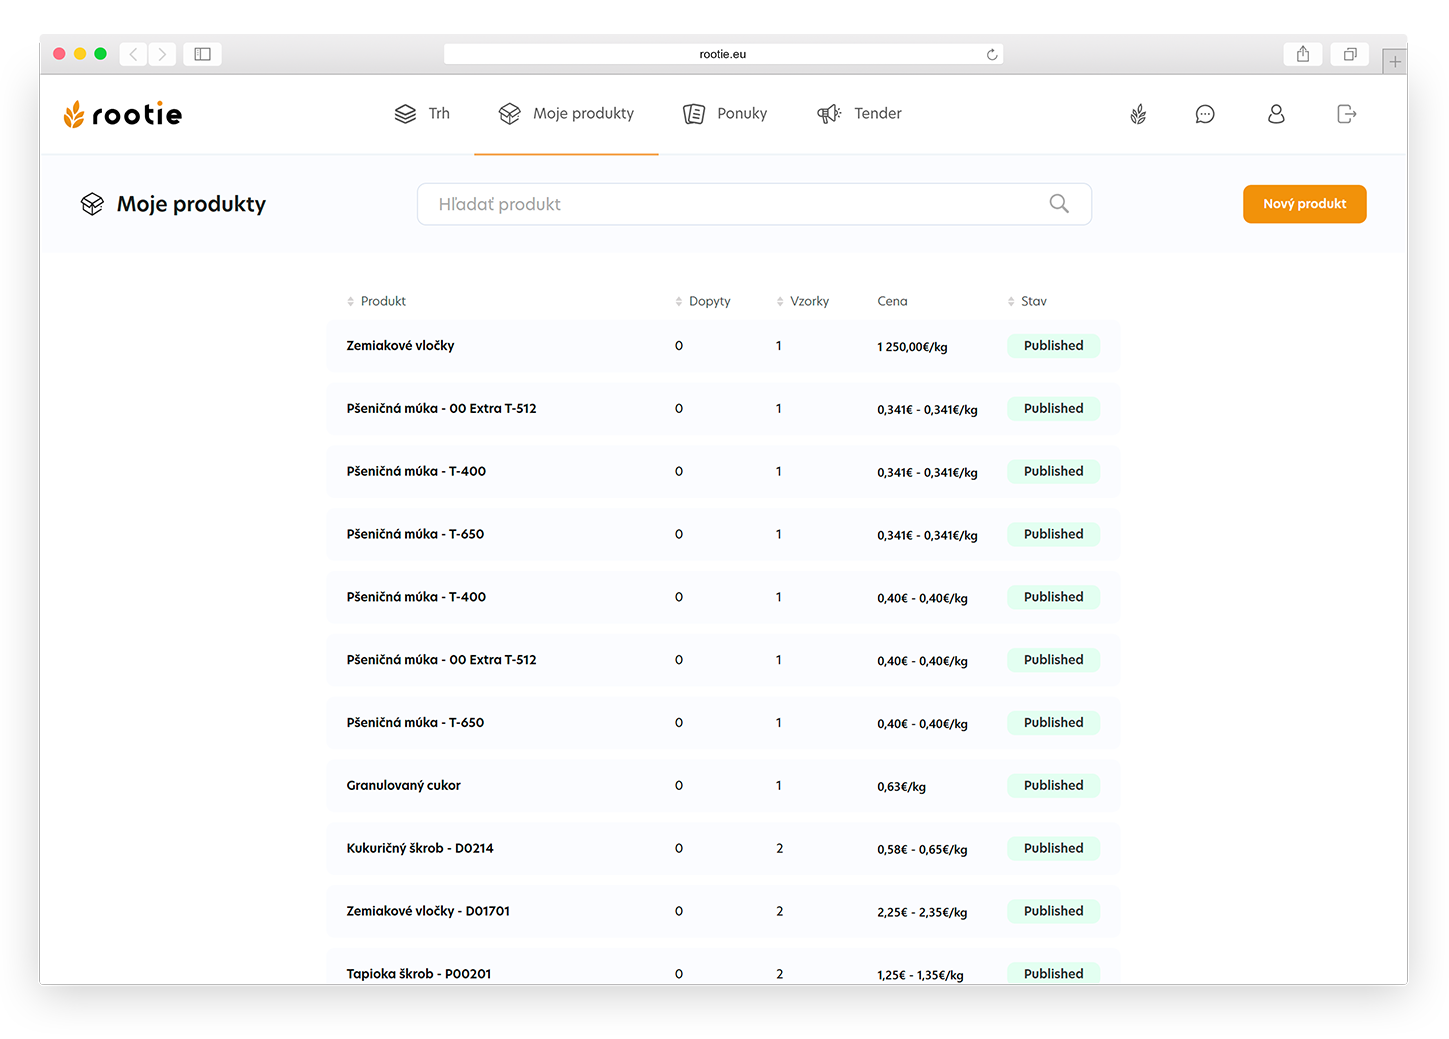The width and height of the screenshot is (1449, 1039).
Task: Open the Ponuky tab
Action: click(726, 114)
